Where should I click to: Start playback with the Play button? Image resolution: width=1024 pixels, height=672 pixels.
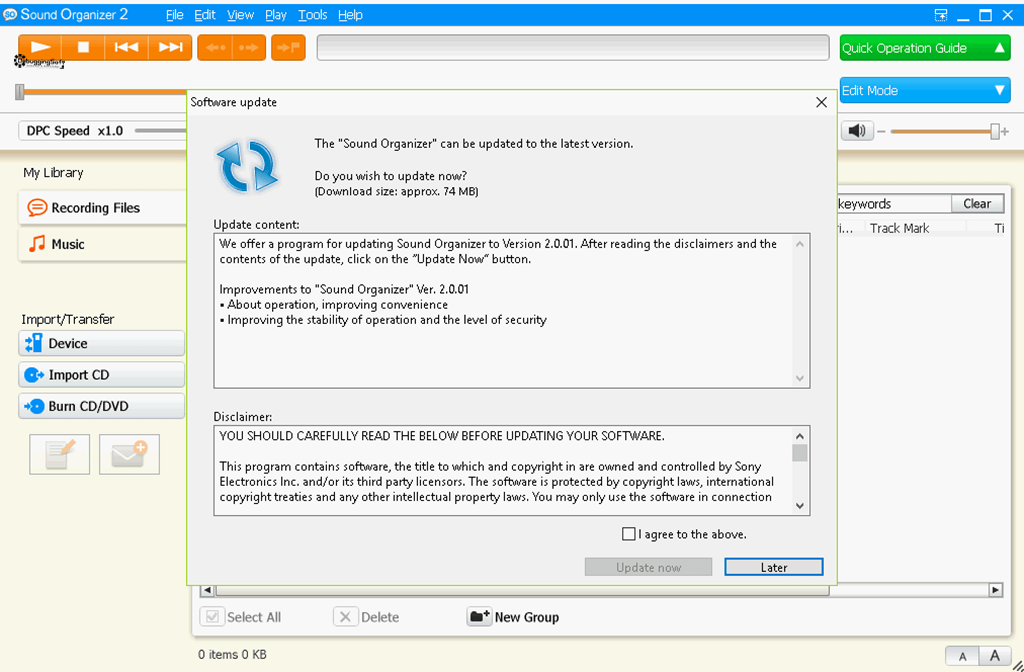40,47
